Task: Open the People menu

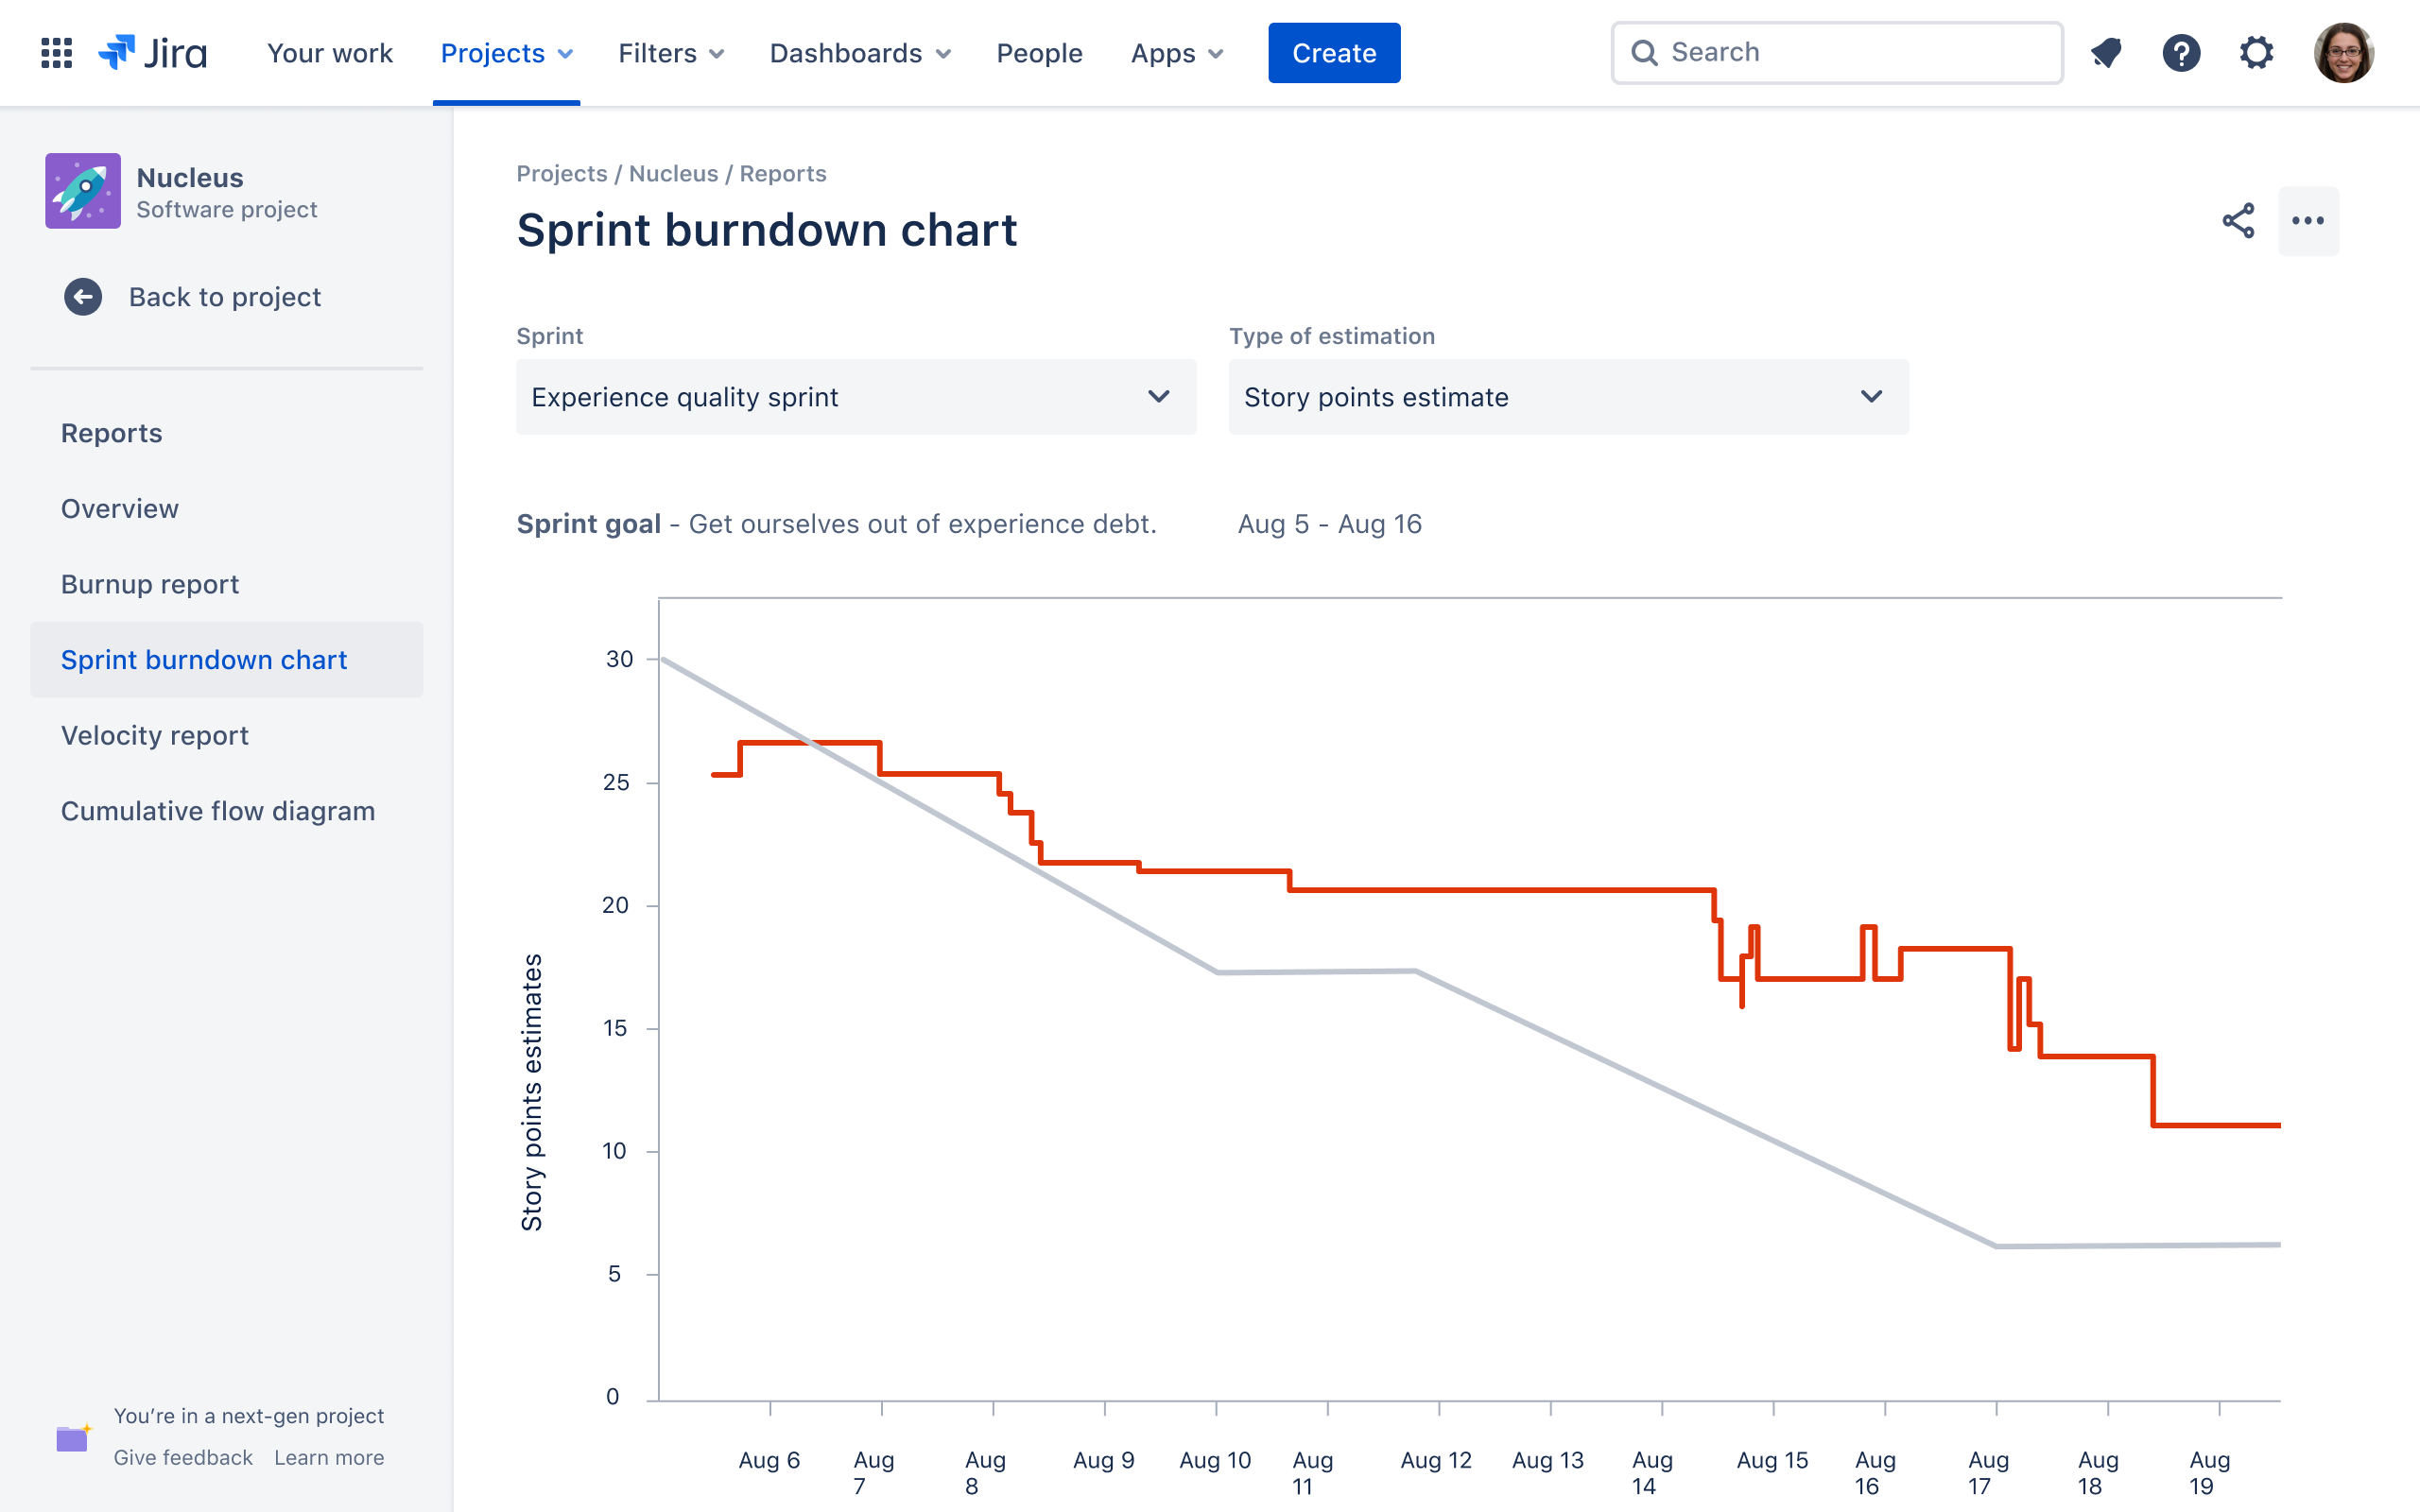Action: [1040, 52]
